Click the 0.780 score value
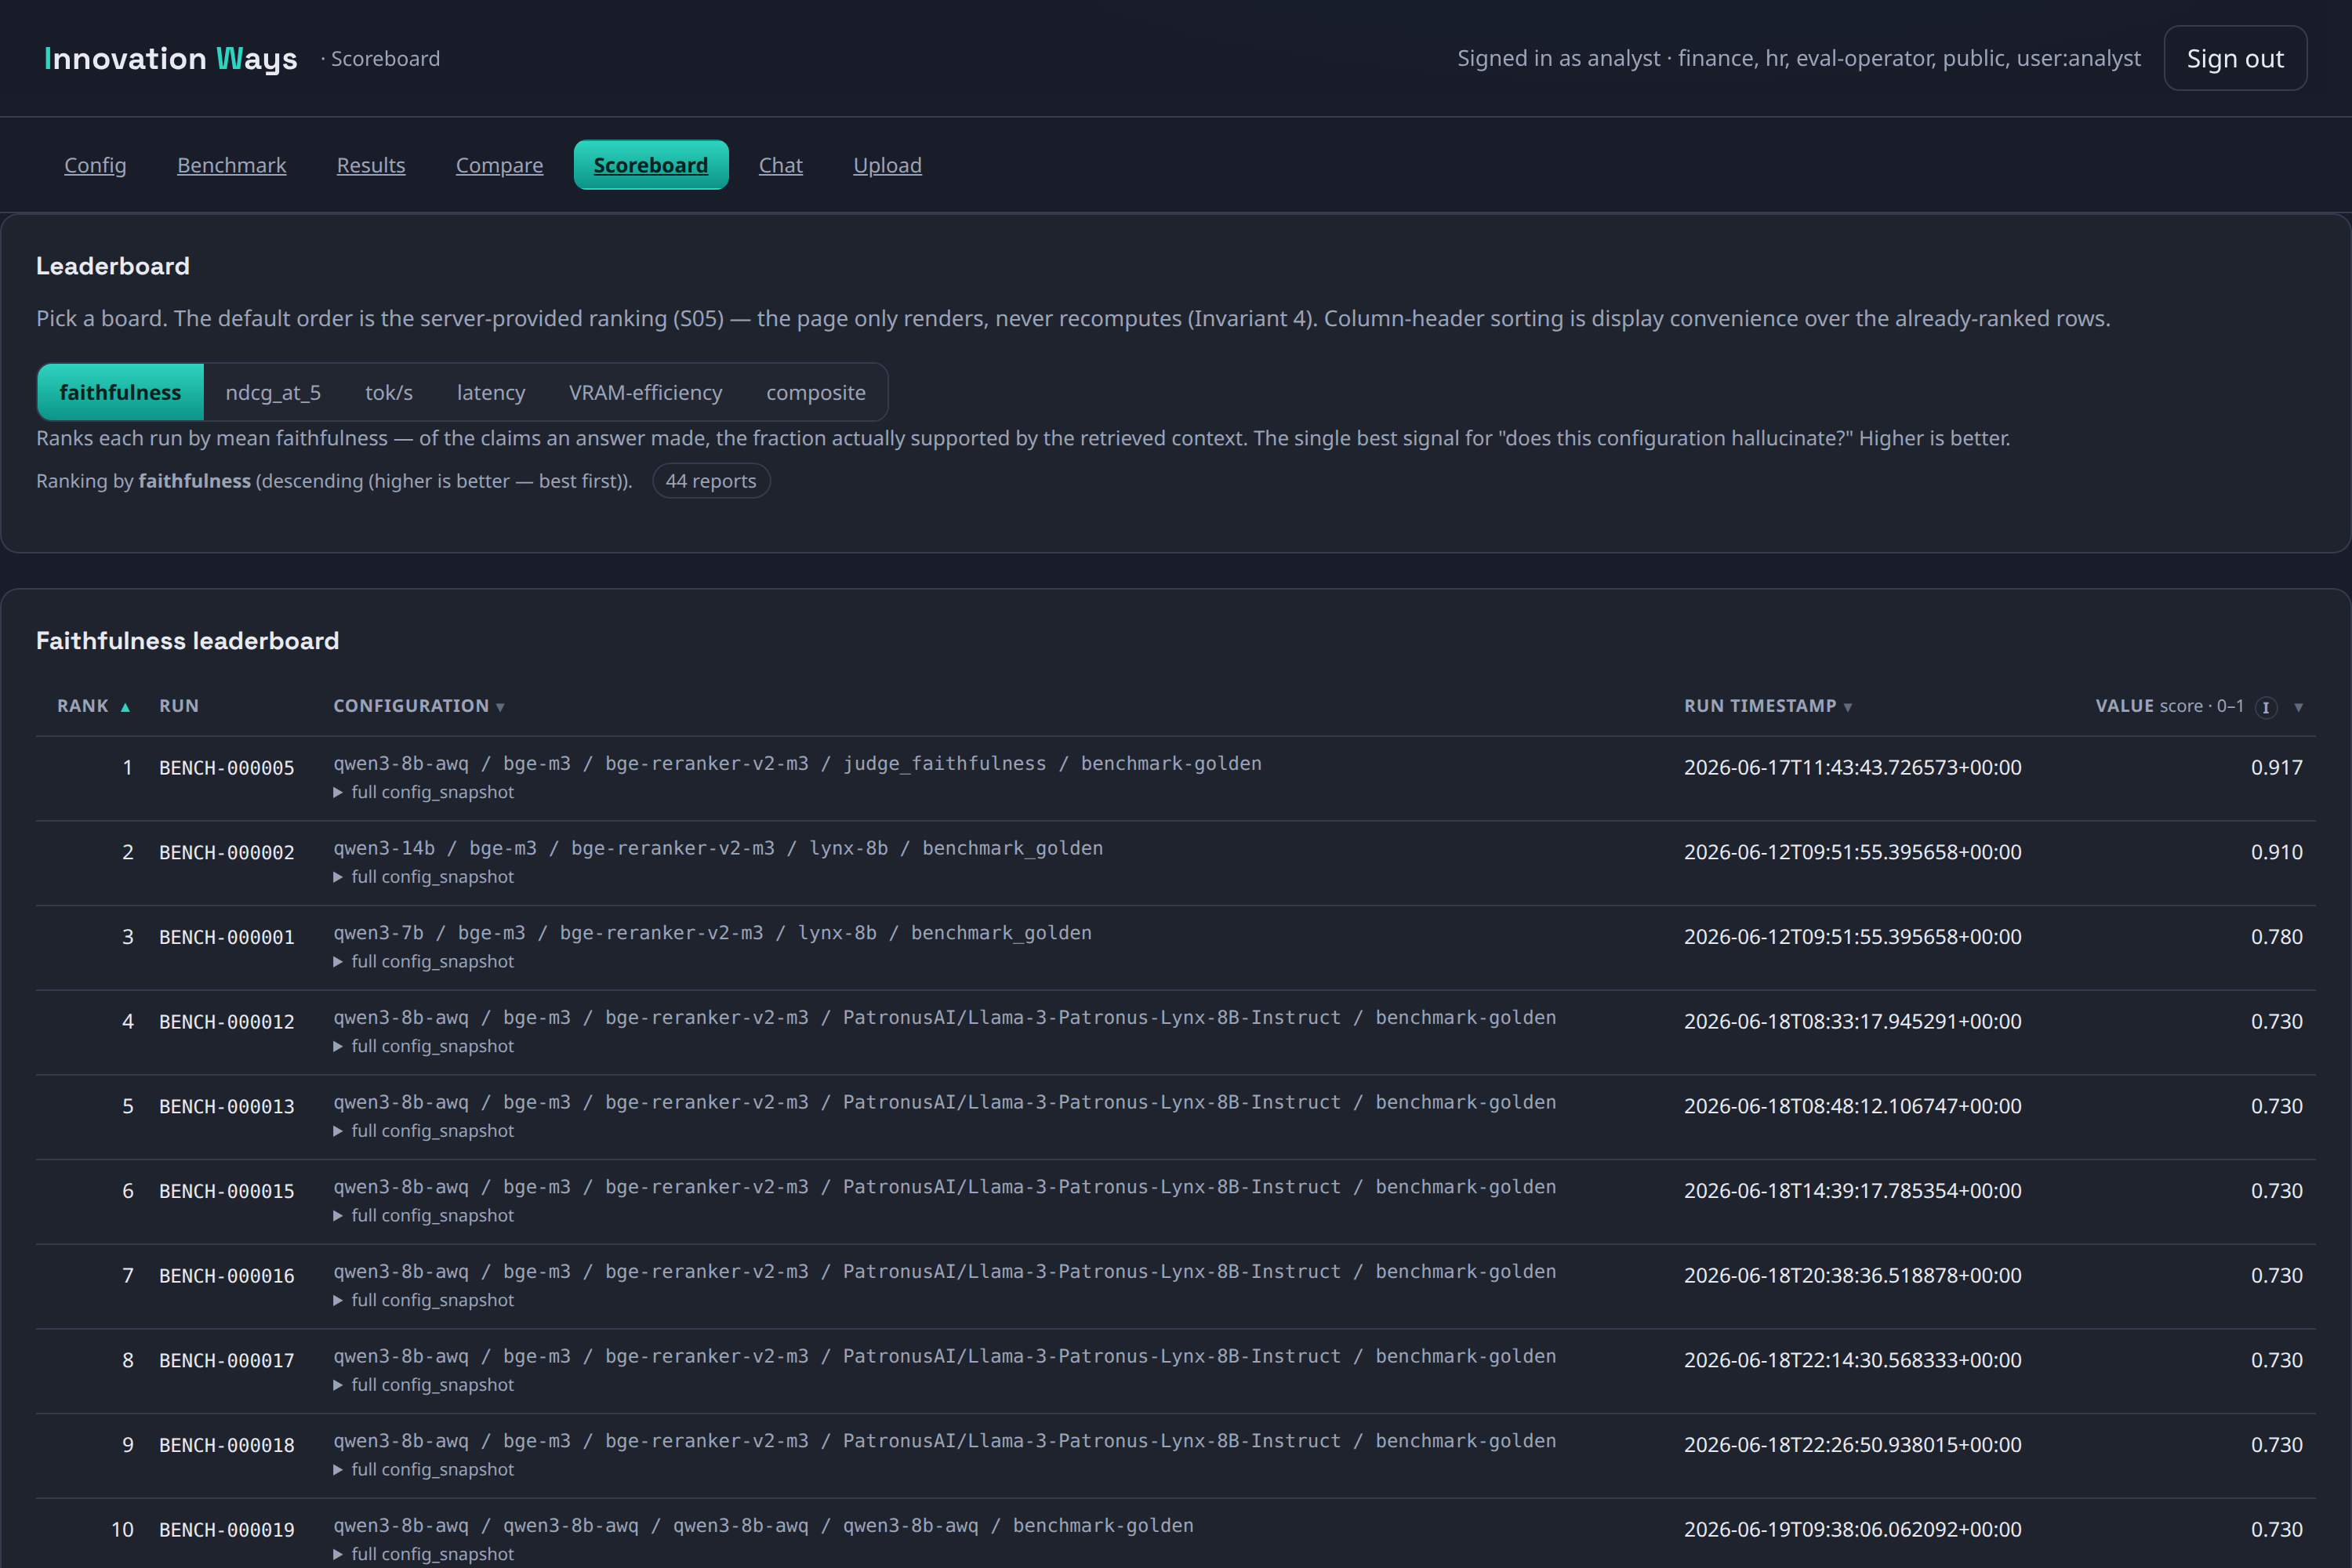 coord(2277,937)
